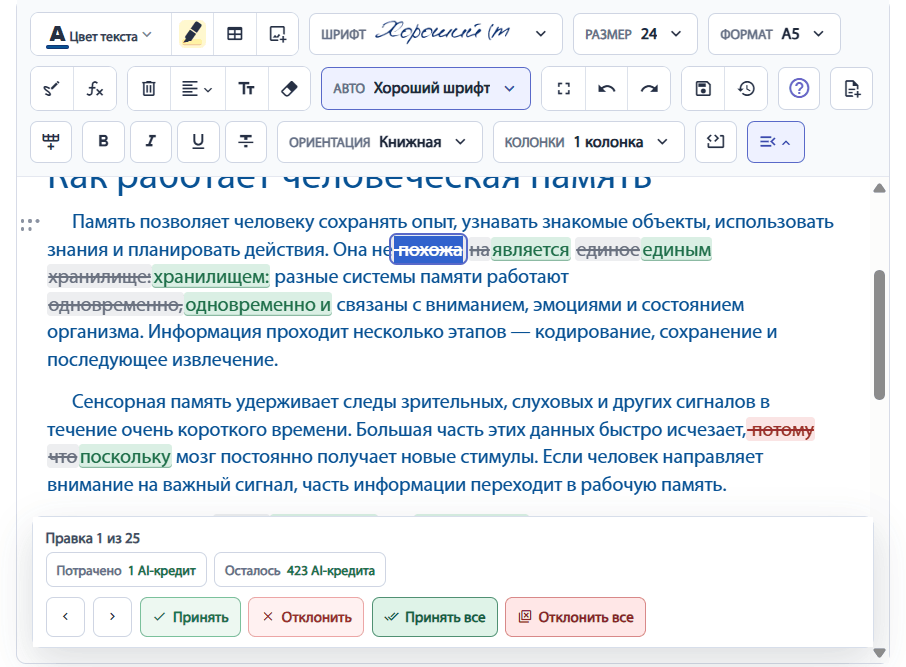This screenshot has height=667, width=906.
Task: Click the fullscreen expand icon
Action: pyautogui.click(x=563, y=89)
